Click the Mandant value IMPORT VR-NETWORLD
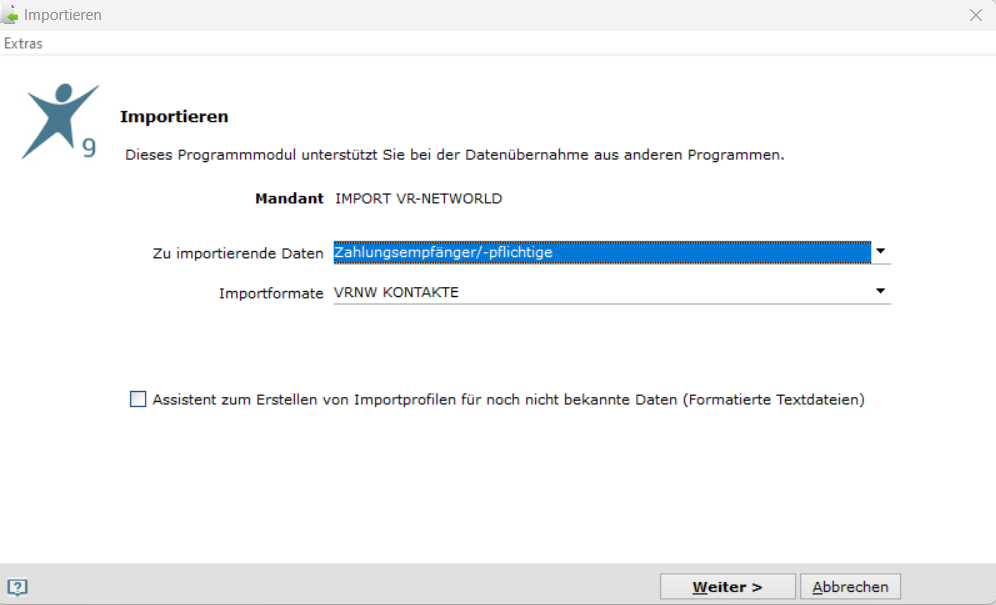 419,198
